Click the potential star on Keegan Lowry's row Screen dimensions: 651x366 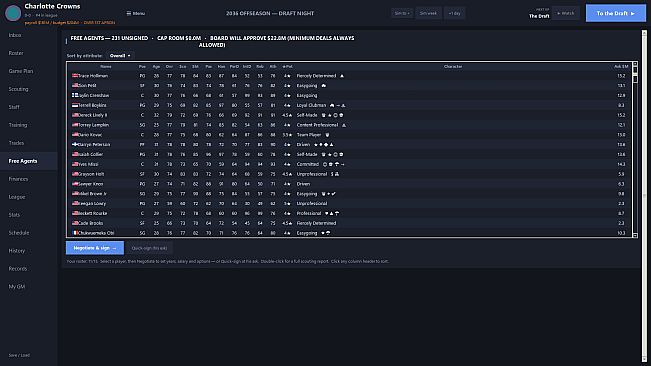[289, 203]
